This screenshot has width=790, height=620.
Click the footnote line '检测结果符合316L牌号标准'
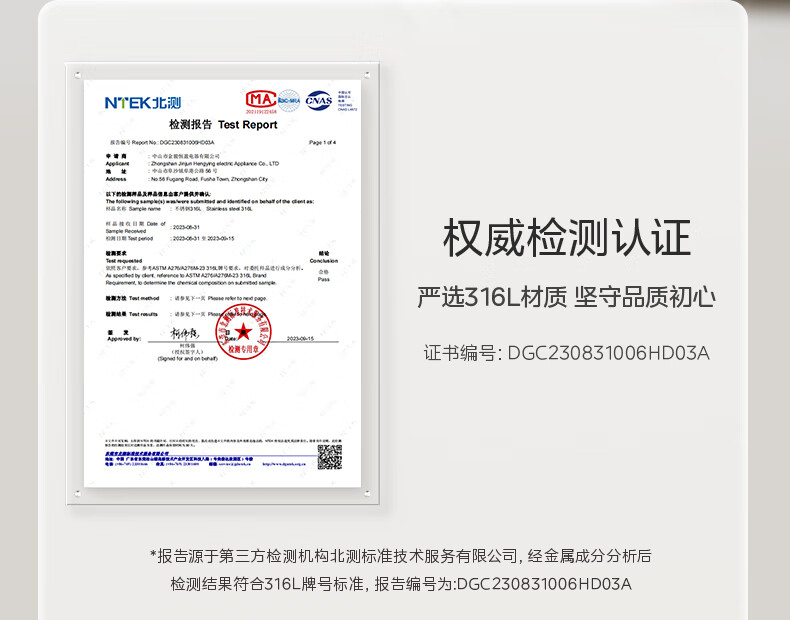[x=401, y=584]
